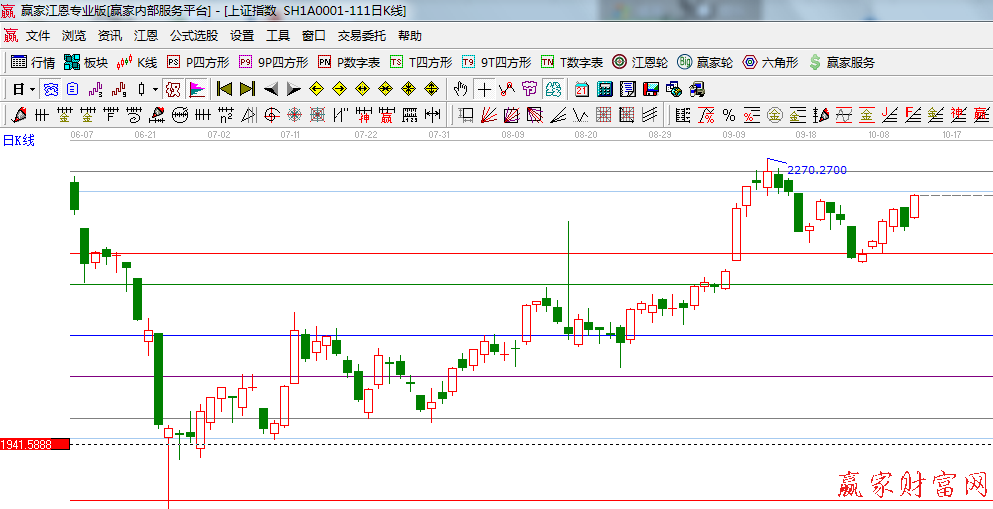Jump to the first bar with skip-to-start

click(224, 89)
